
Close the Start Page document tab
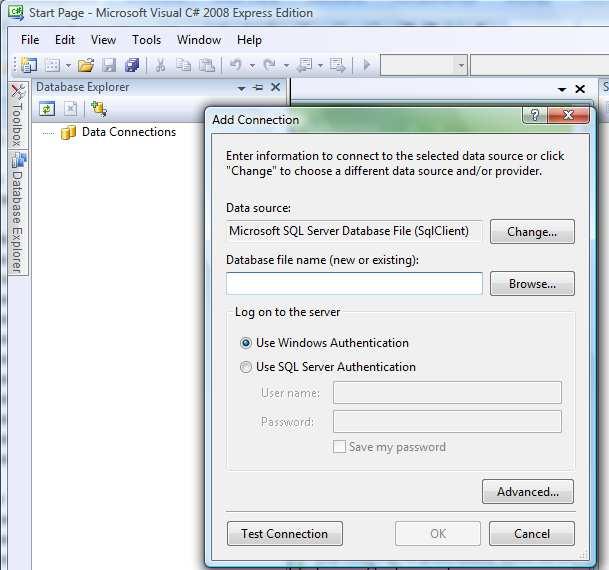(580, 89)
